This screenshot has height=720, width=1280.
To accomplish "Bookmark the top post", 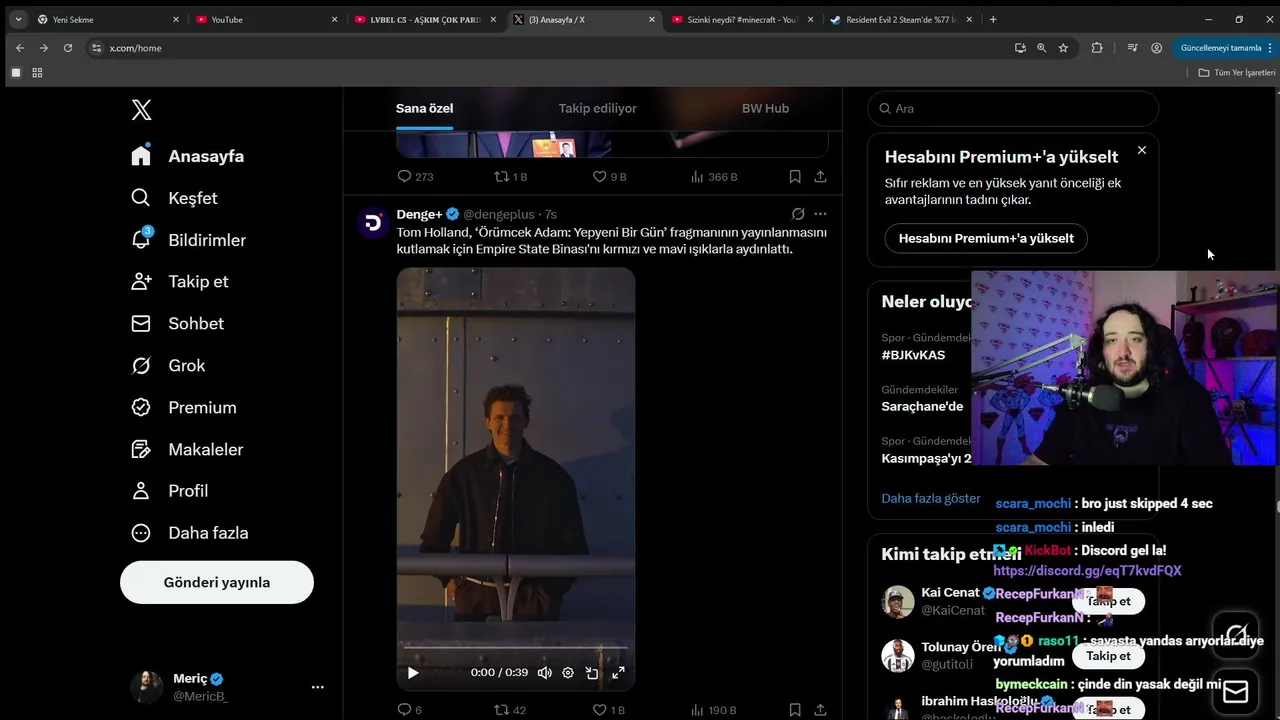I will pos(795,176).
